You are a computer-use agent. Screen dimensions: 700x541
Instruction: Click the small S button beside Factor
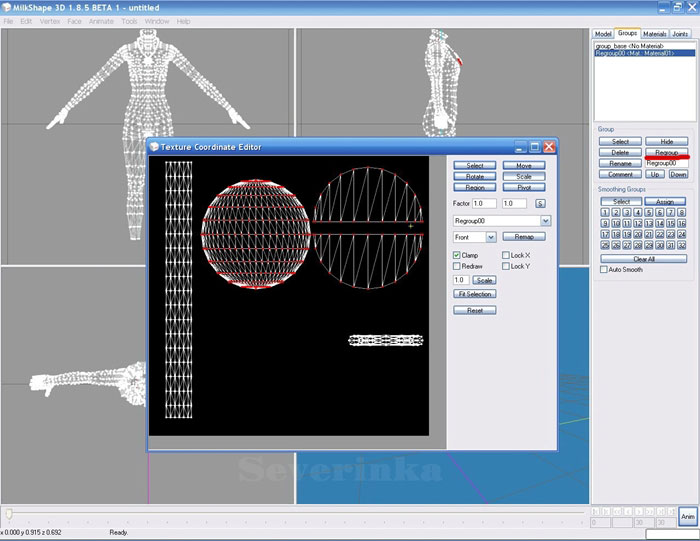tap(540, 203)
